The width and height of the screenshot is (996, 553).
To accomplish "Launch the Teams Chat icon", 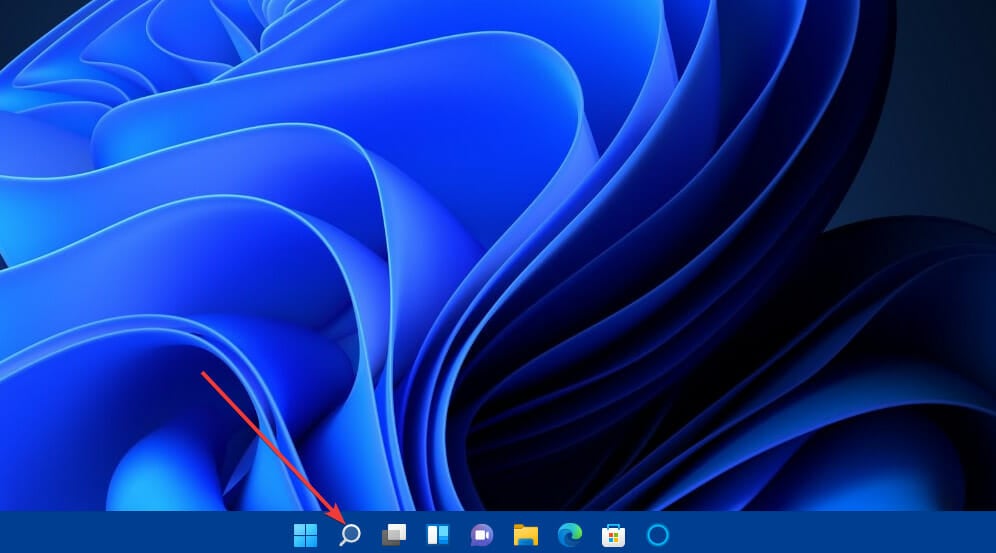I will [481, 535].
